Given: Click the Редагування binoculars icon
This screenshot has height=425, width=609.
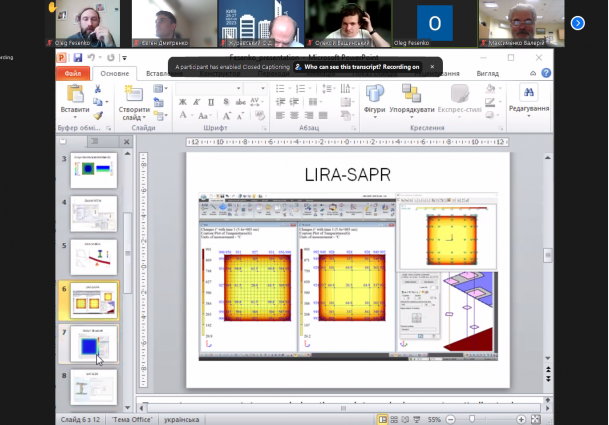Looking at the screenshot, I should pyautogui.click(x=527, y=93).
